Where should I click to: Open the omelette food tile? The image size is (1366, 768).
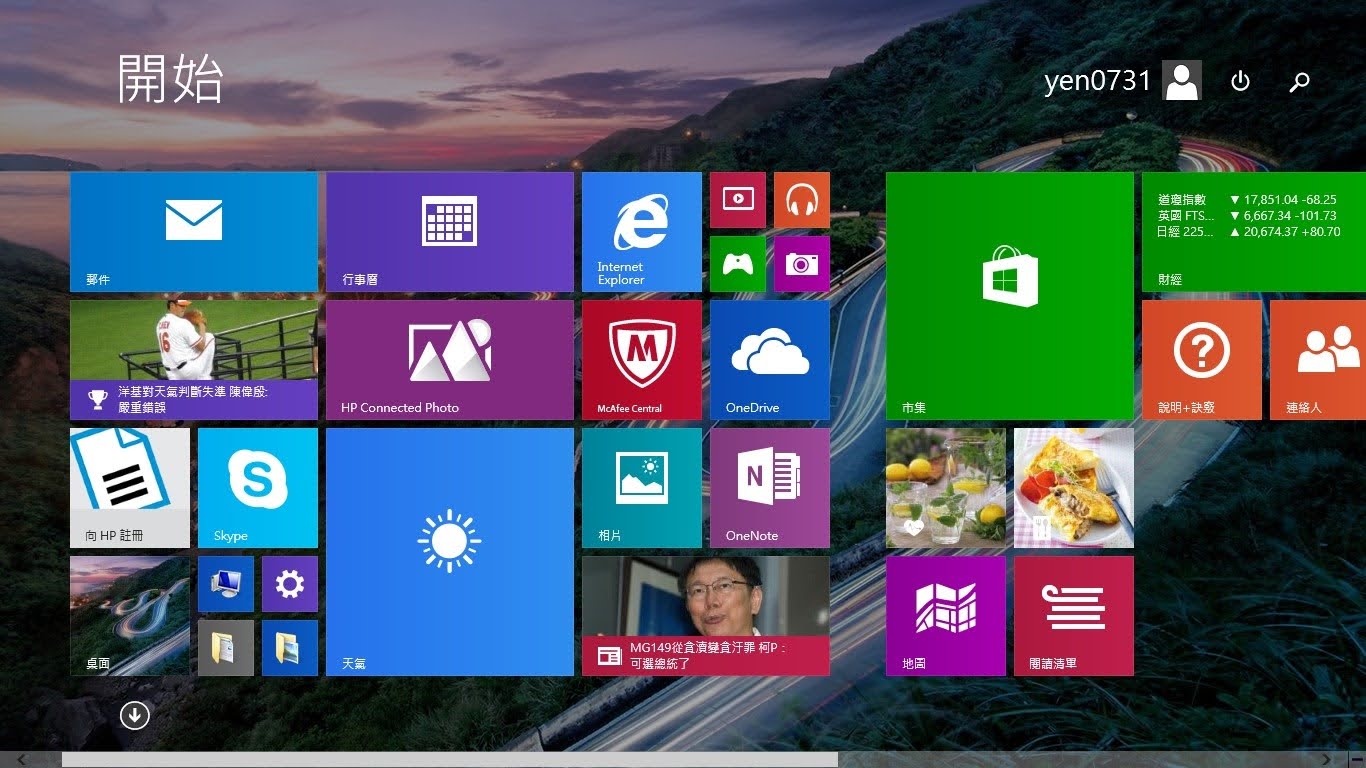click(1074, 488)
